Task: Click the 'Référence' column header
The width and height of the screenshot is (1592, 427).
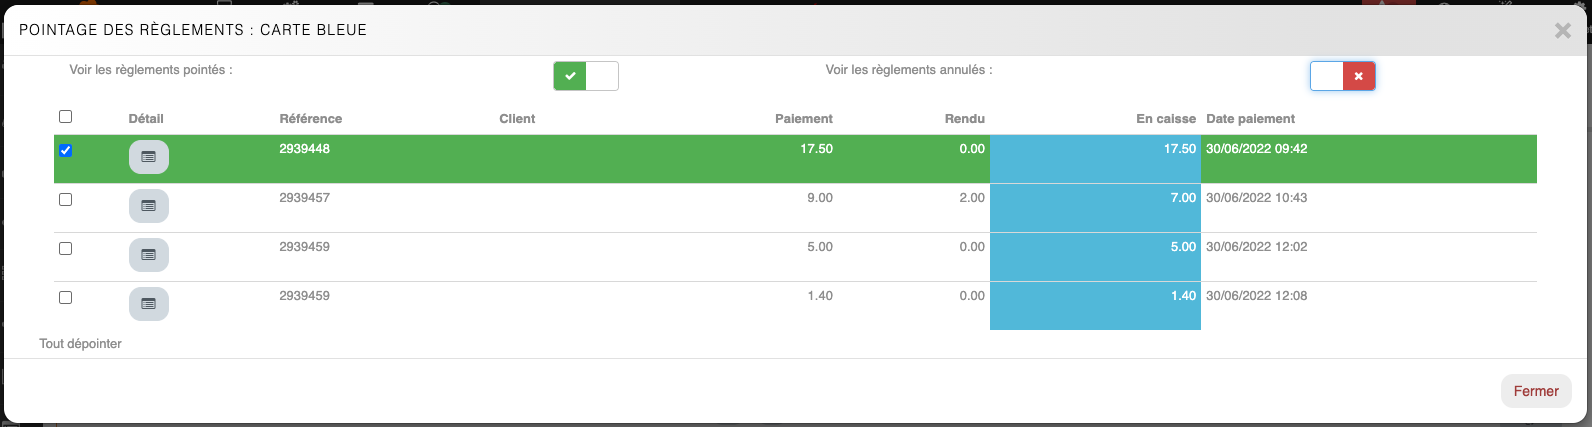Action: point(310,119)
